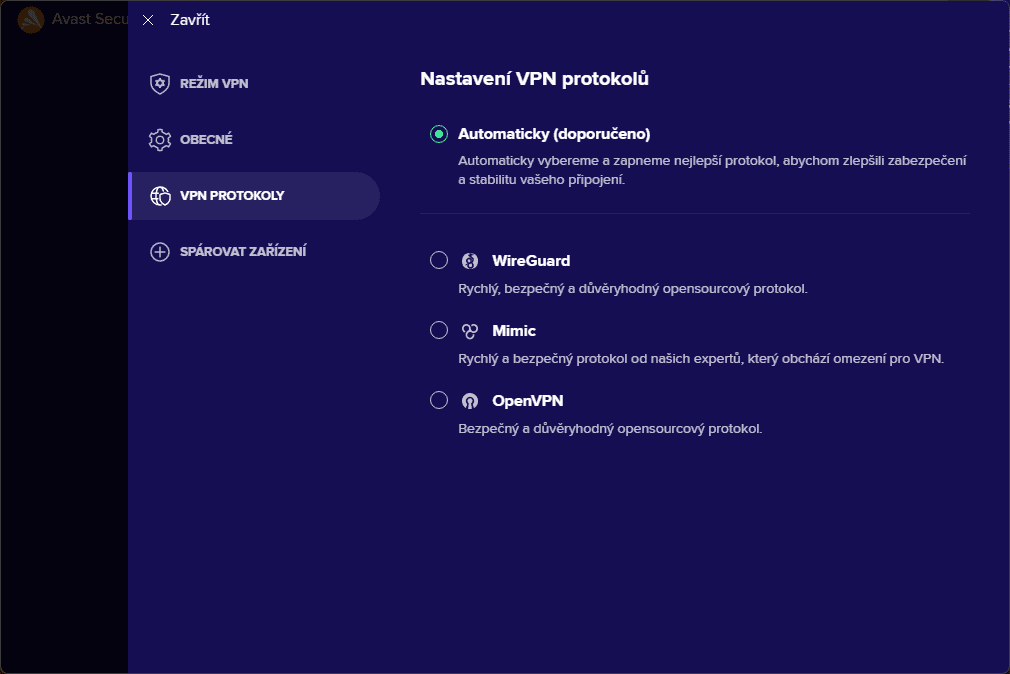This screenshot has height=674, width=1010.
Task: Click the Zavřít close label
Action: [x=190, y=20]
